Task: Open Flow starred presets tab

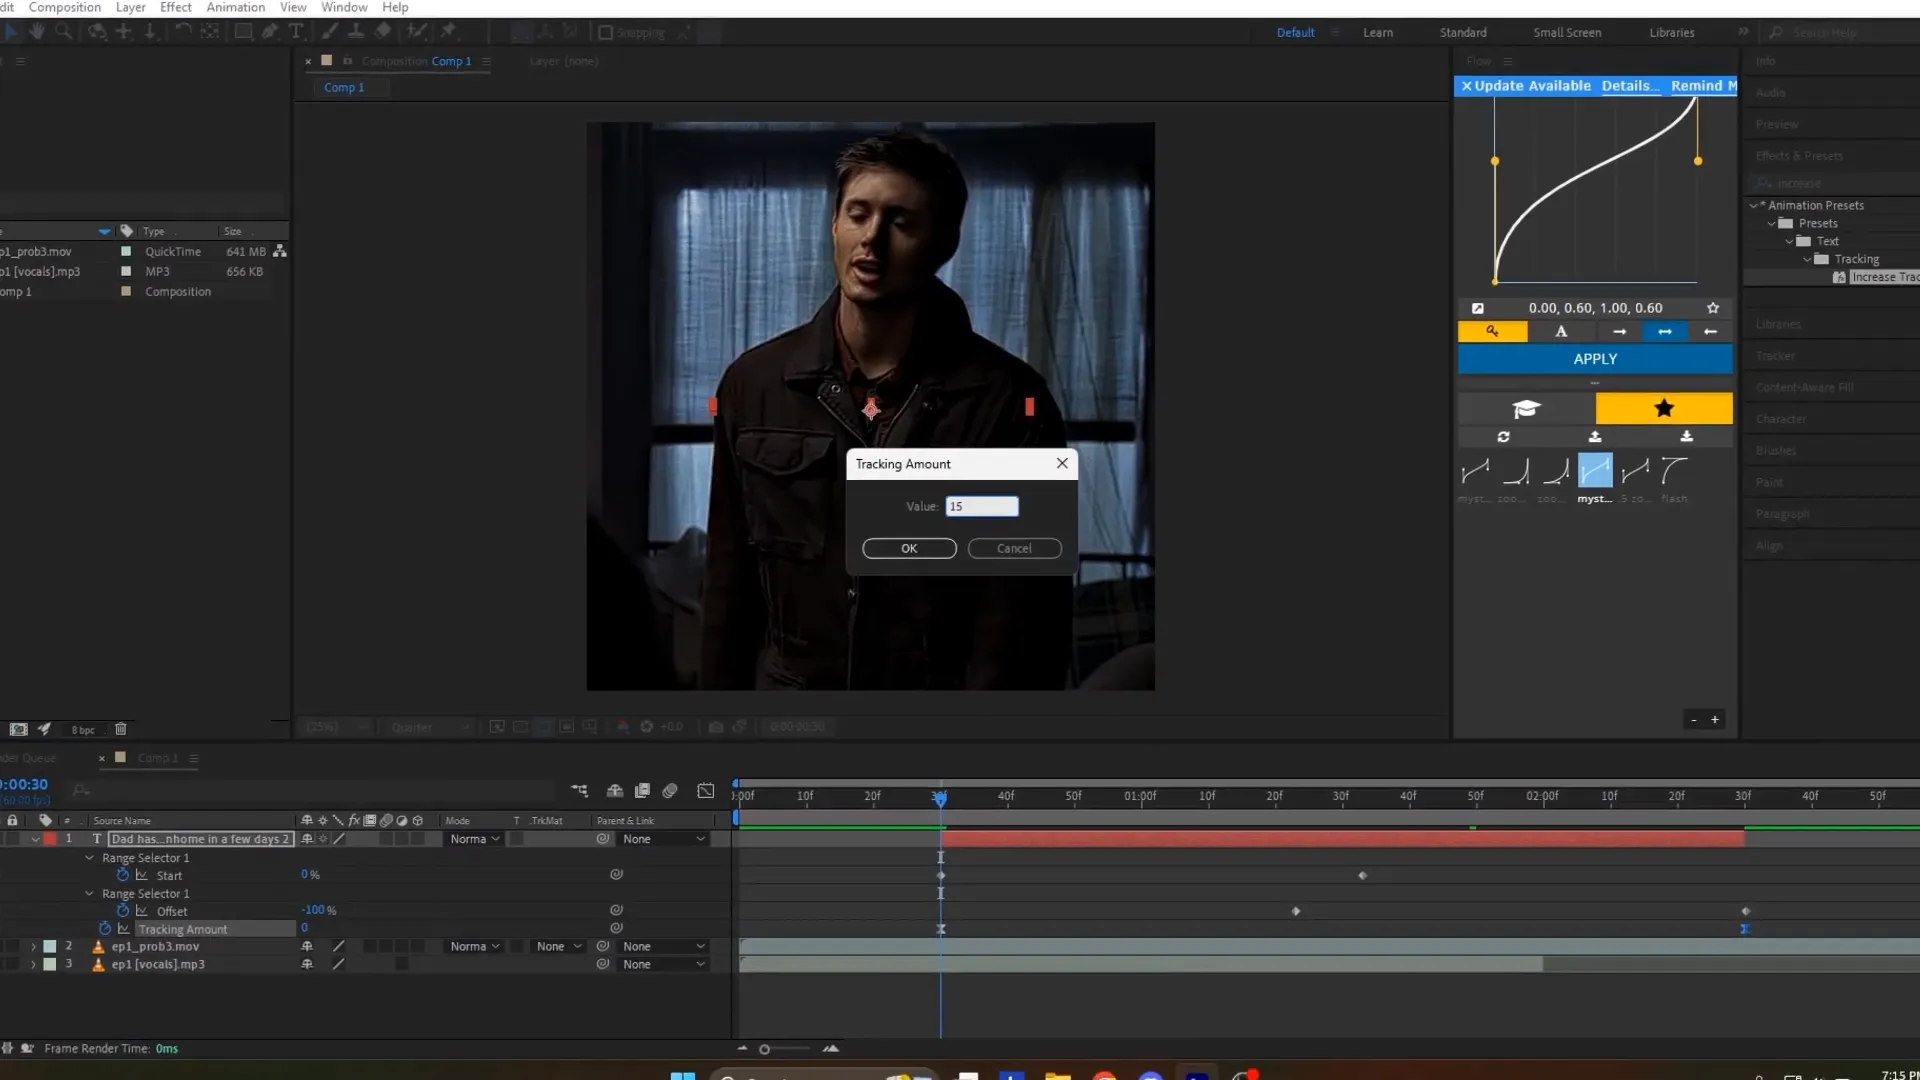Action: tap(1664, 408)
